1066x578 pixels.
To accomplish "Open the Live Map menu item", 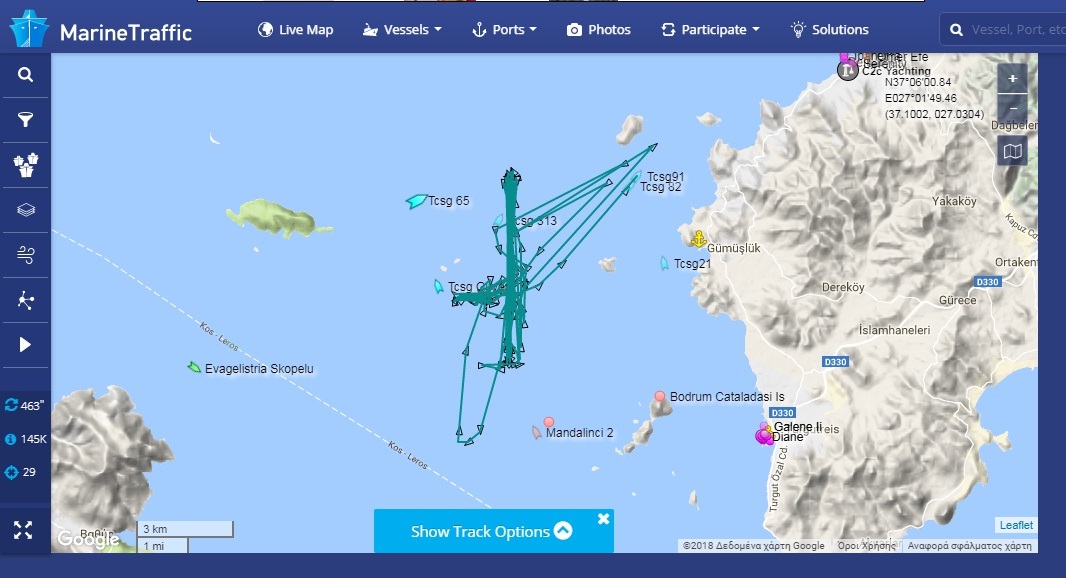I will click(296, 30).
